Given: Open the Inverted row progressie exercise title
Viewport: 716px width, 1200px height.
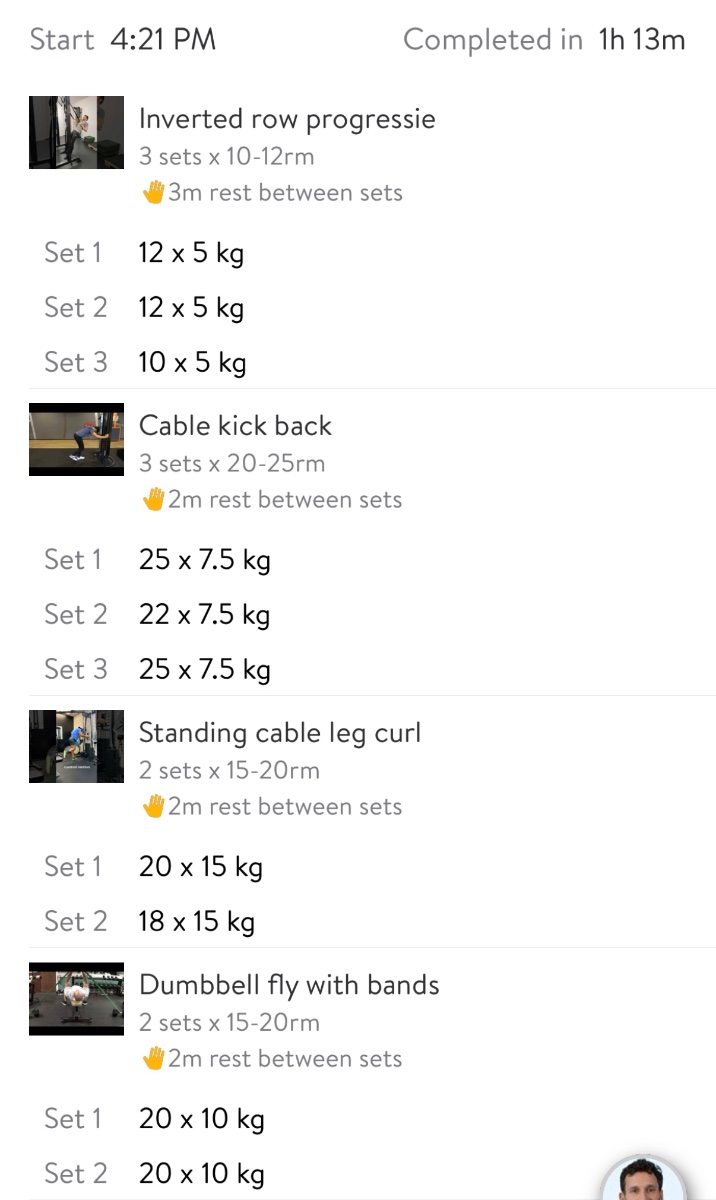Looking at the screenshot, I should [287, 119].
